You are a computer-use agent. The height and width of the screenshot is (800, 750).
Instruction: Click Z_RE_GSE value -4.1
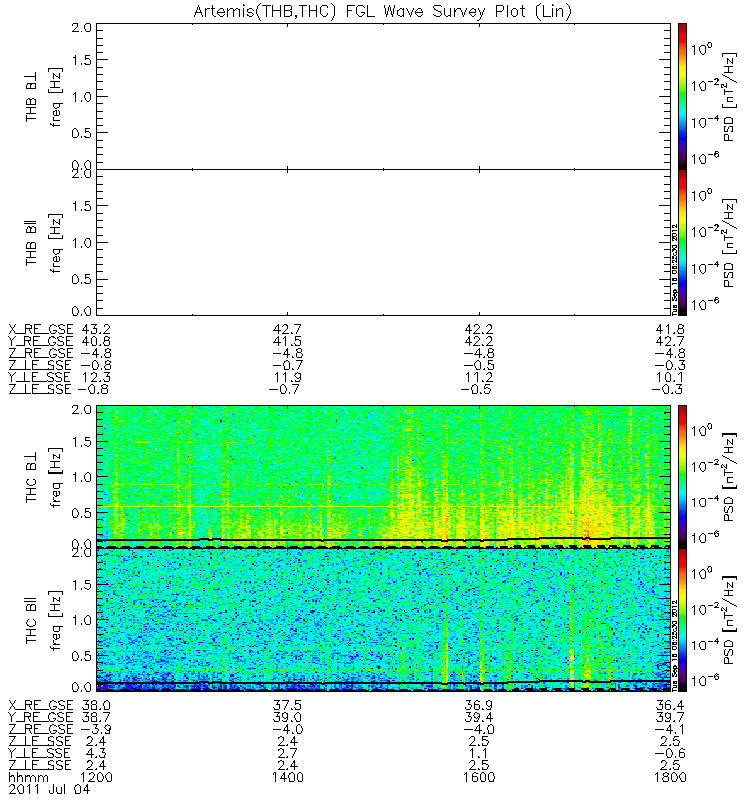coord(668,730)
